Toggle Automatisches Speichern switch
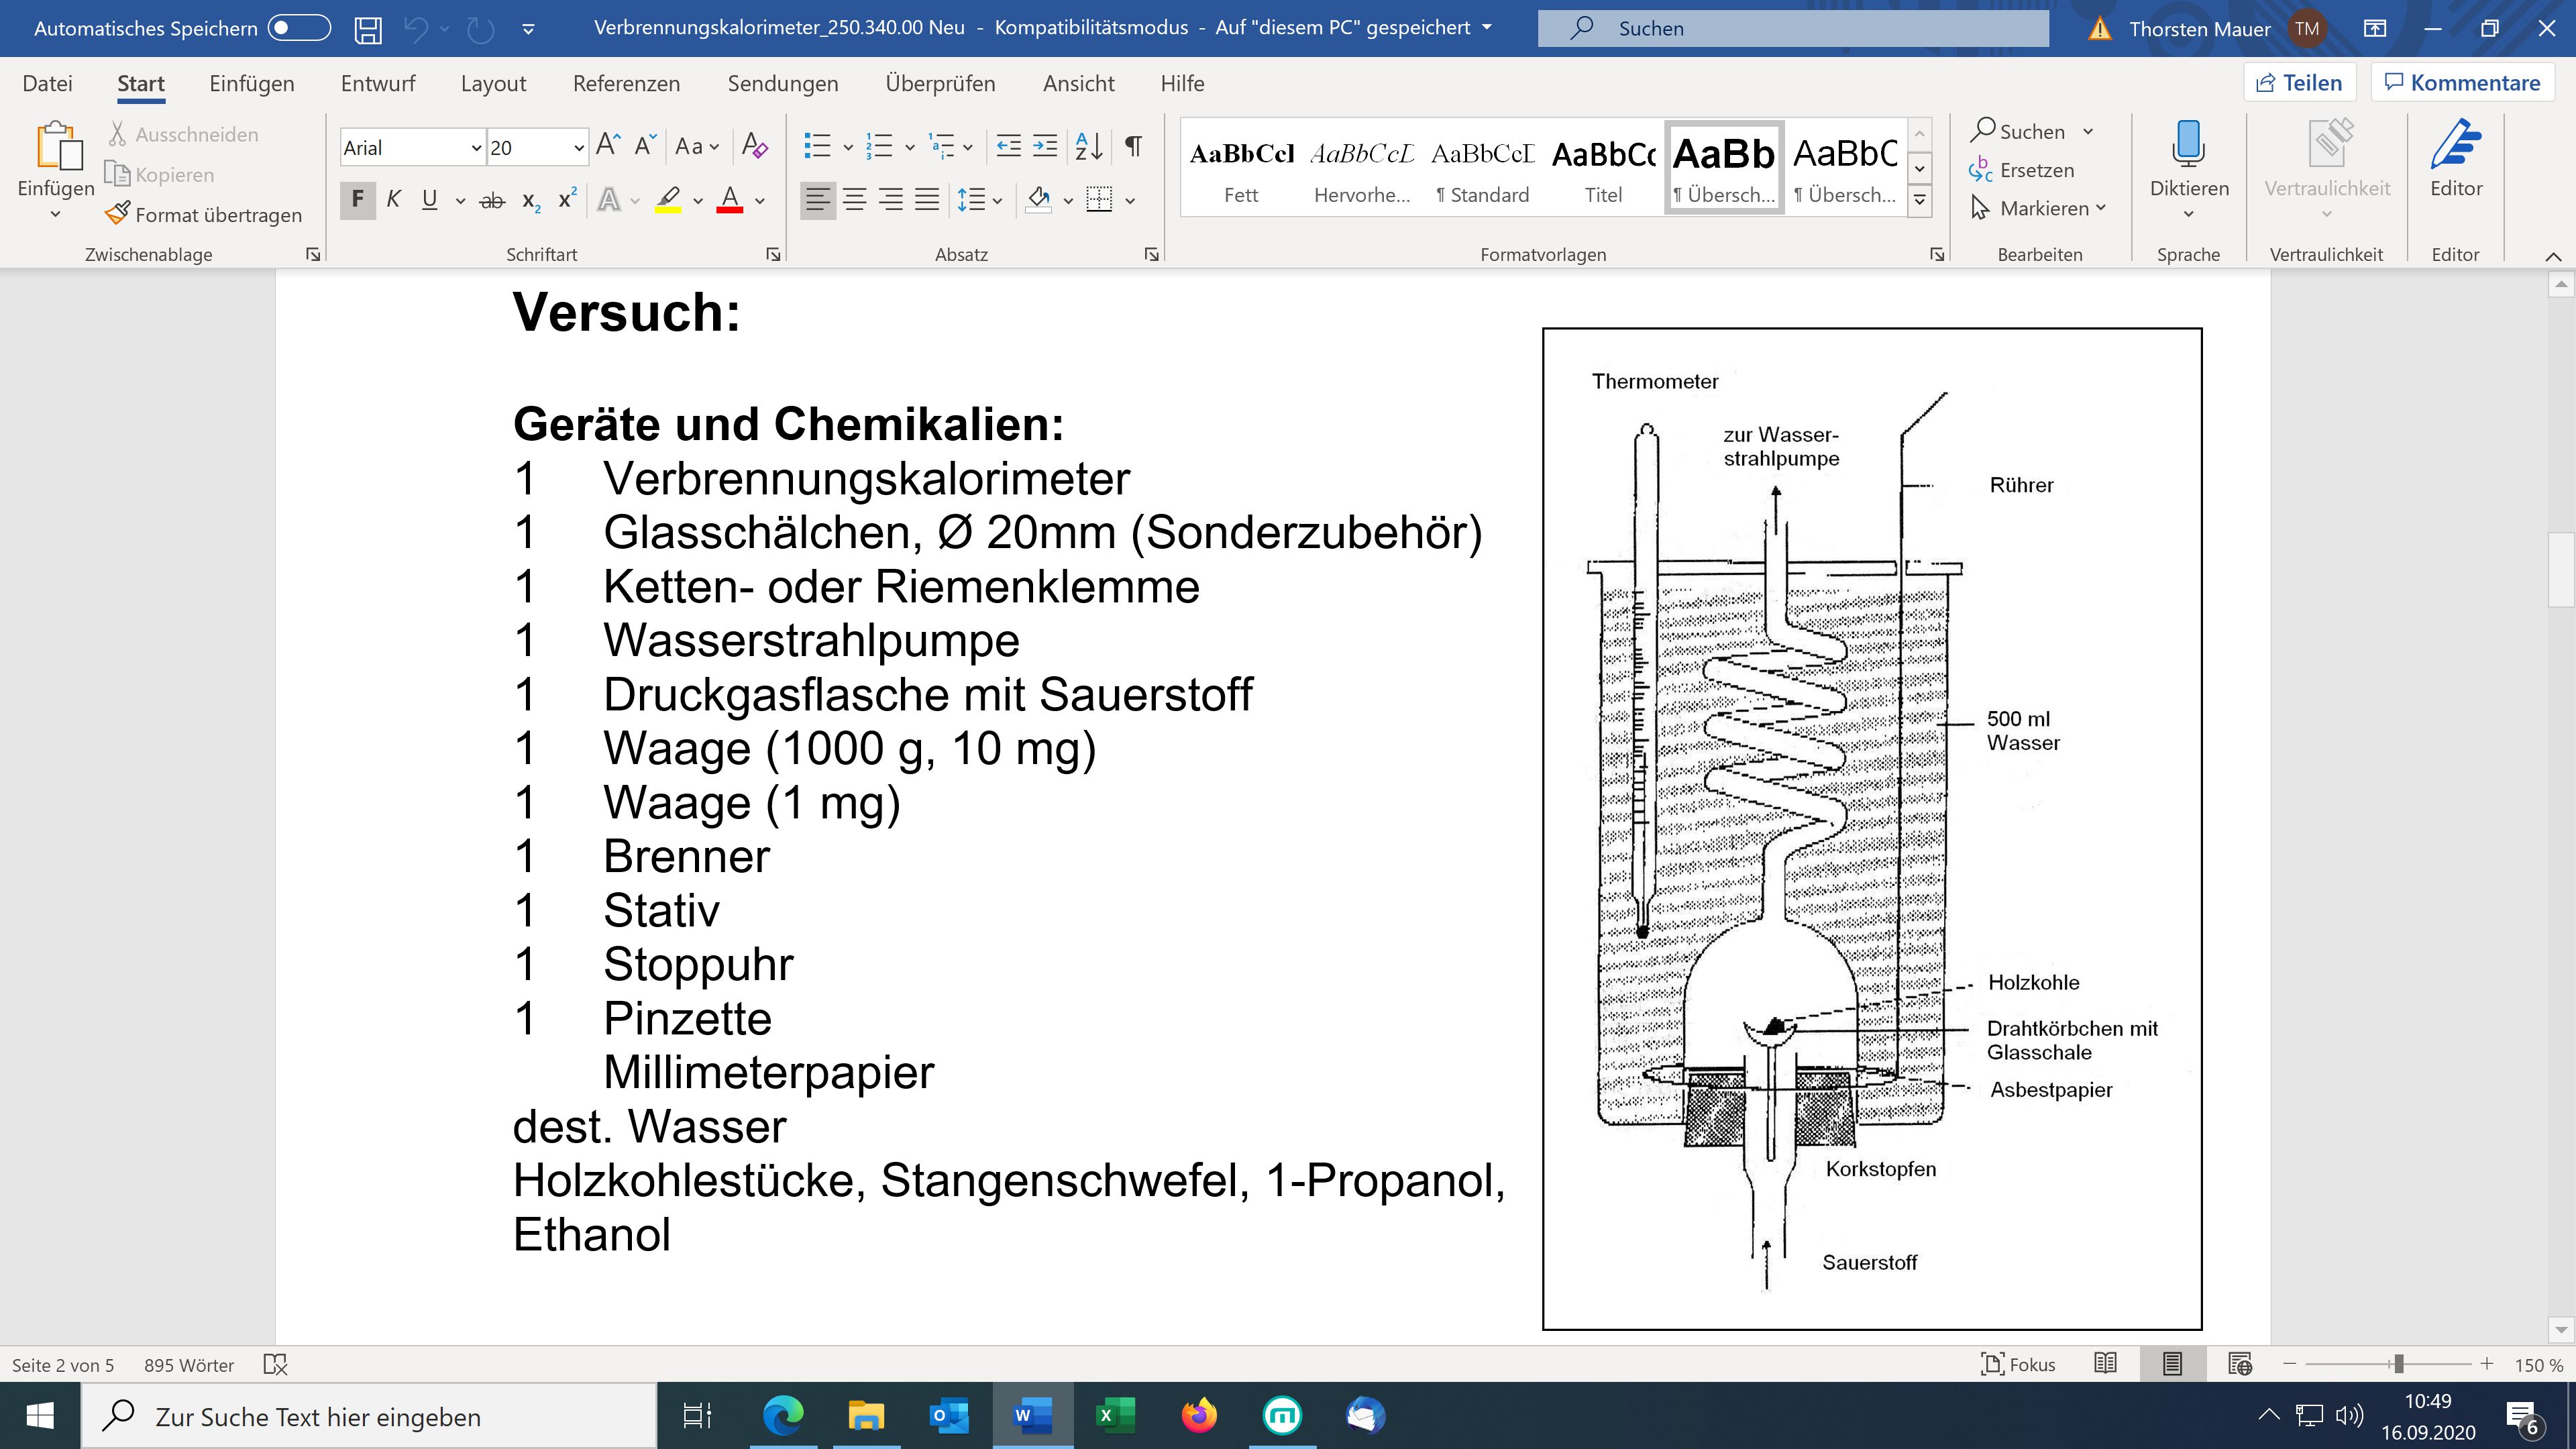Screen dimensions: 2576x1449 pos(299,28)
